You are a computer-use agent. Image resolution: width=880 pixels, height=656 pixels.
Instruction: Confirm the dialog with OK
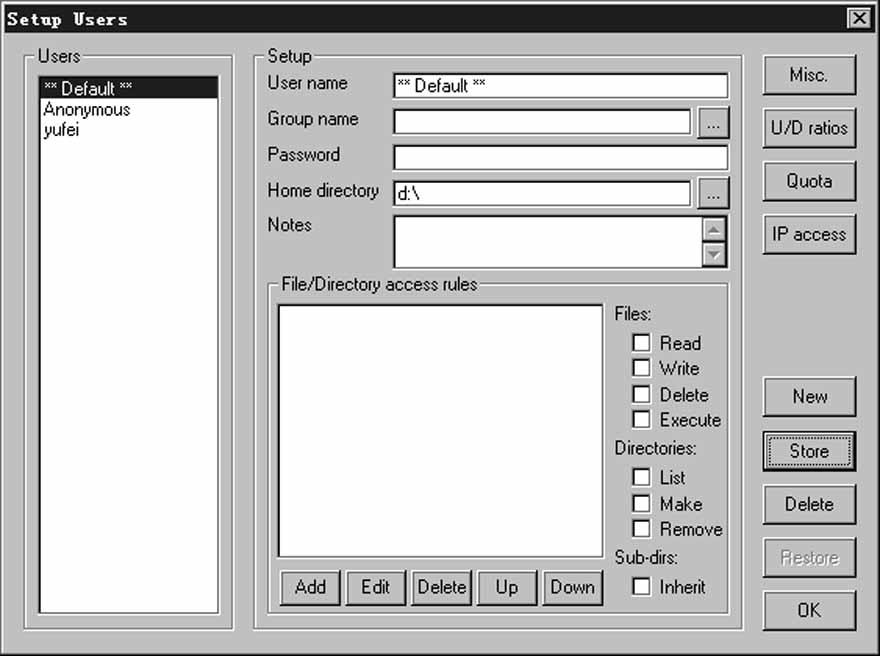pos(809,611)
